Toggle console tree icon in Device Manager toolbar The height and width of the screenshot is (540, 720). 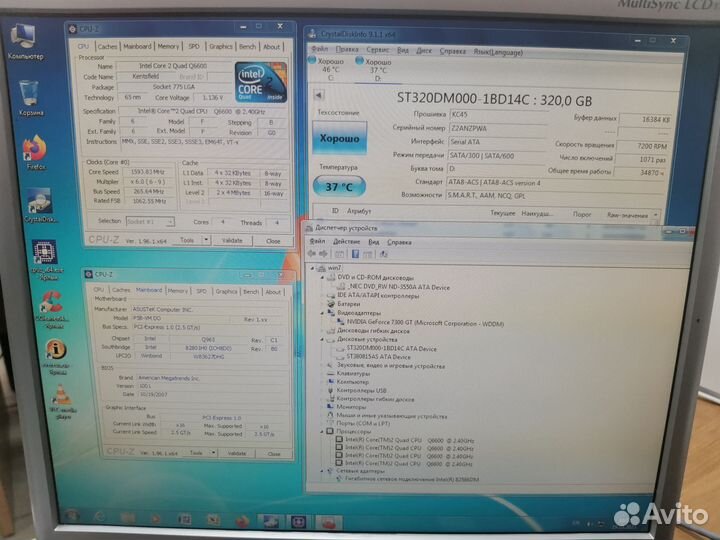point(339,253)
